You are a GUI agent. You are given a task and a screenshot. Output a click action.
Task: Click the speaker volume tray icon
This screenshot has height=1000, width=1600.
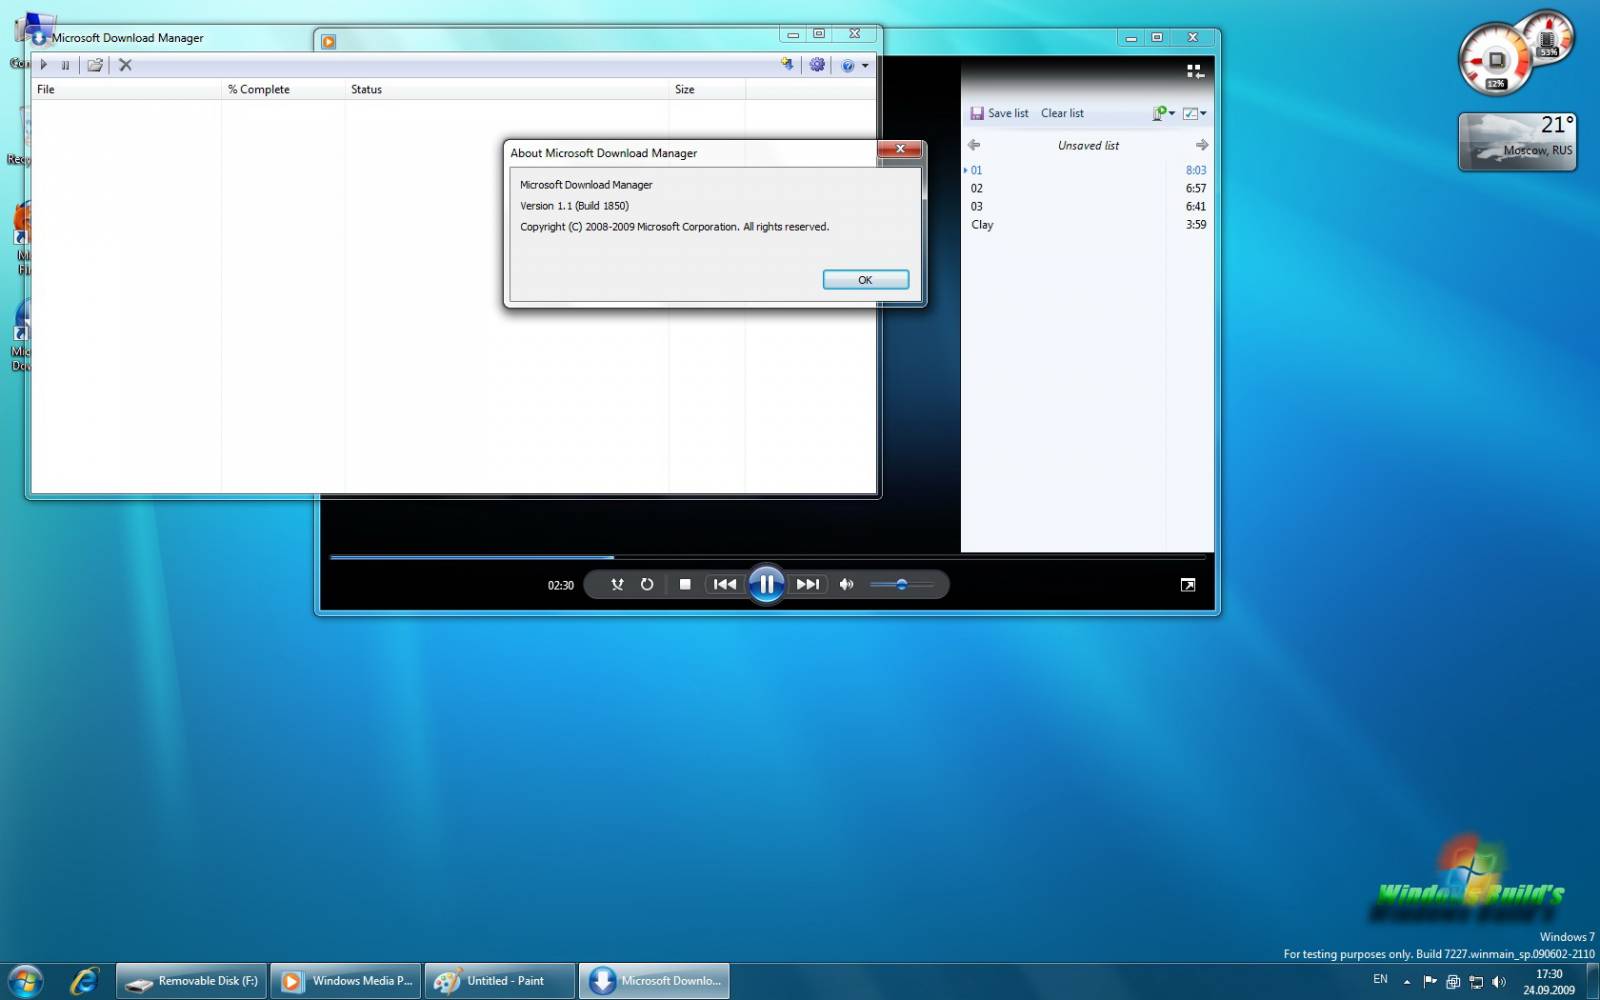tap(1498, 982)
